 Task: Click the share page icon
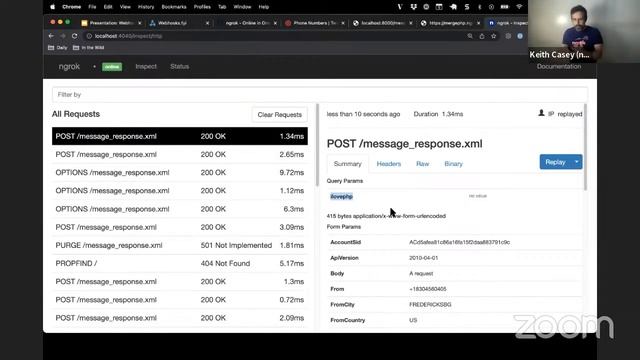482,36
